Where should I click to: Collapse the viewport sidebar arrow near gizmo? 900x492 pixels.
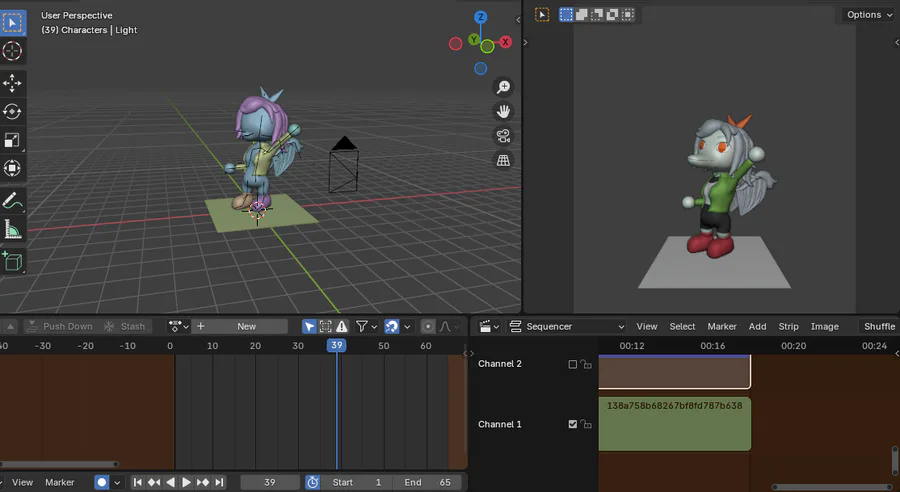tap(518, 20)
